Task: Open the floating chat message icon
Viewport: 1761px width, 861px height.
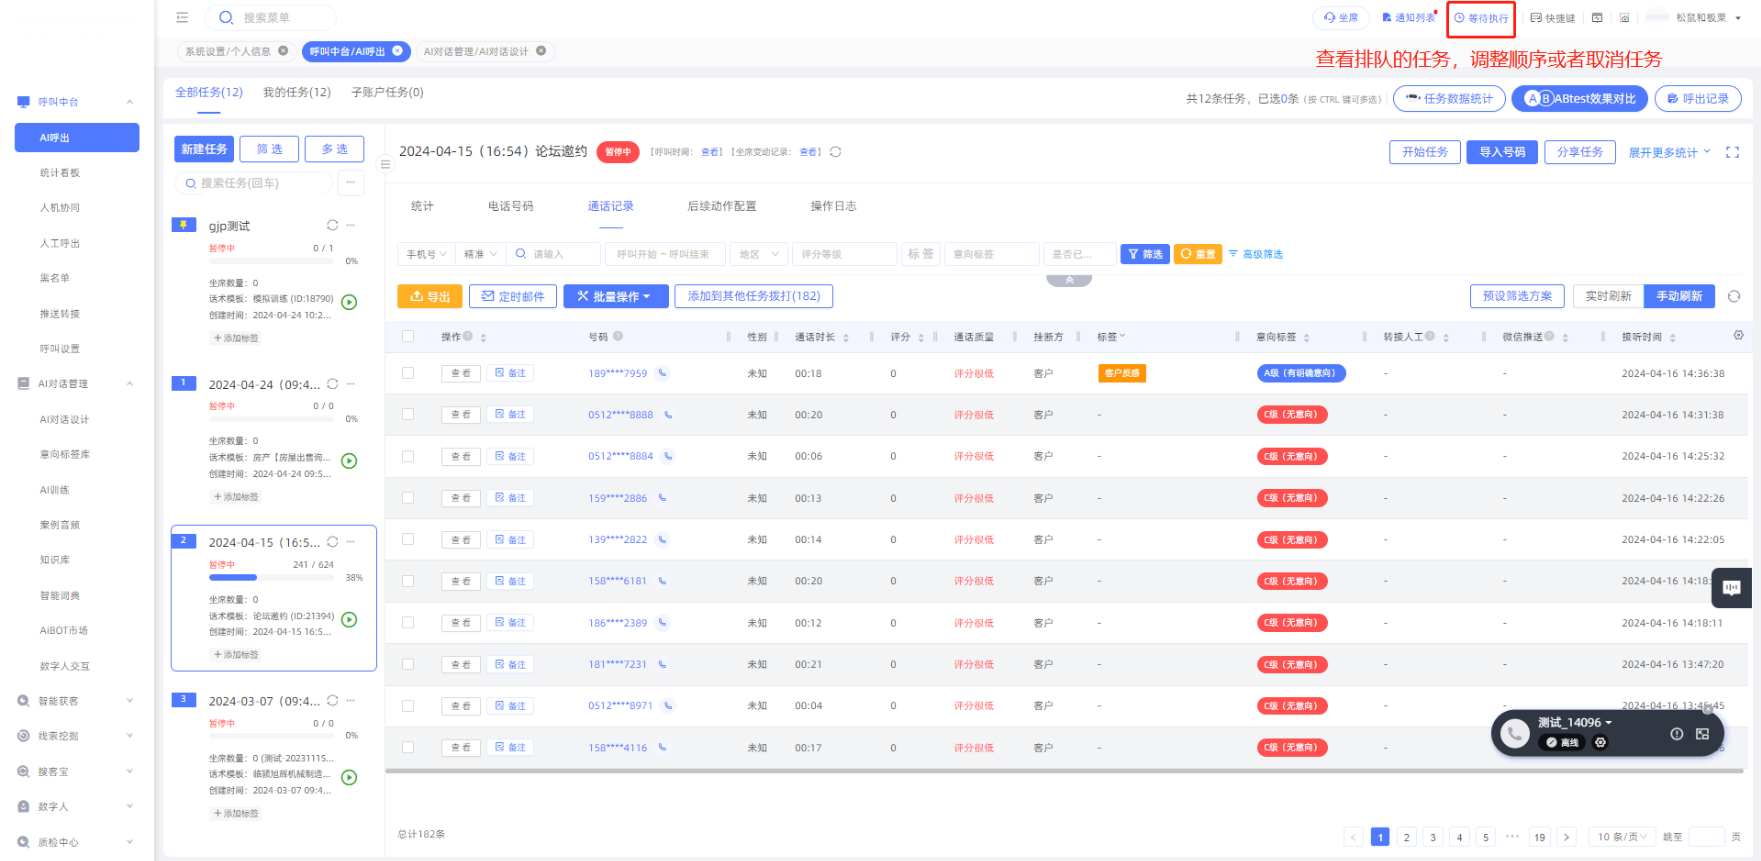Action: coord(1731,588)
